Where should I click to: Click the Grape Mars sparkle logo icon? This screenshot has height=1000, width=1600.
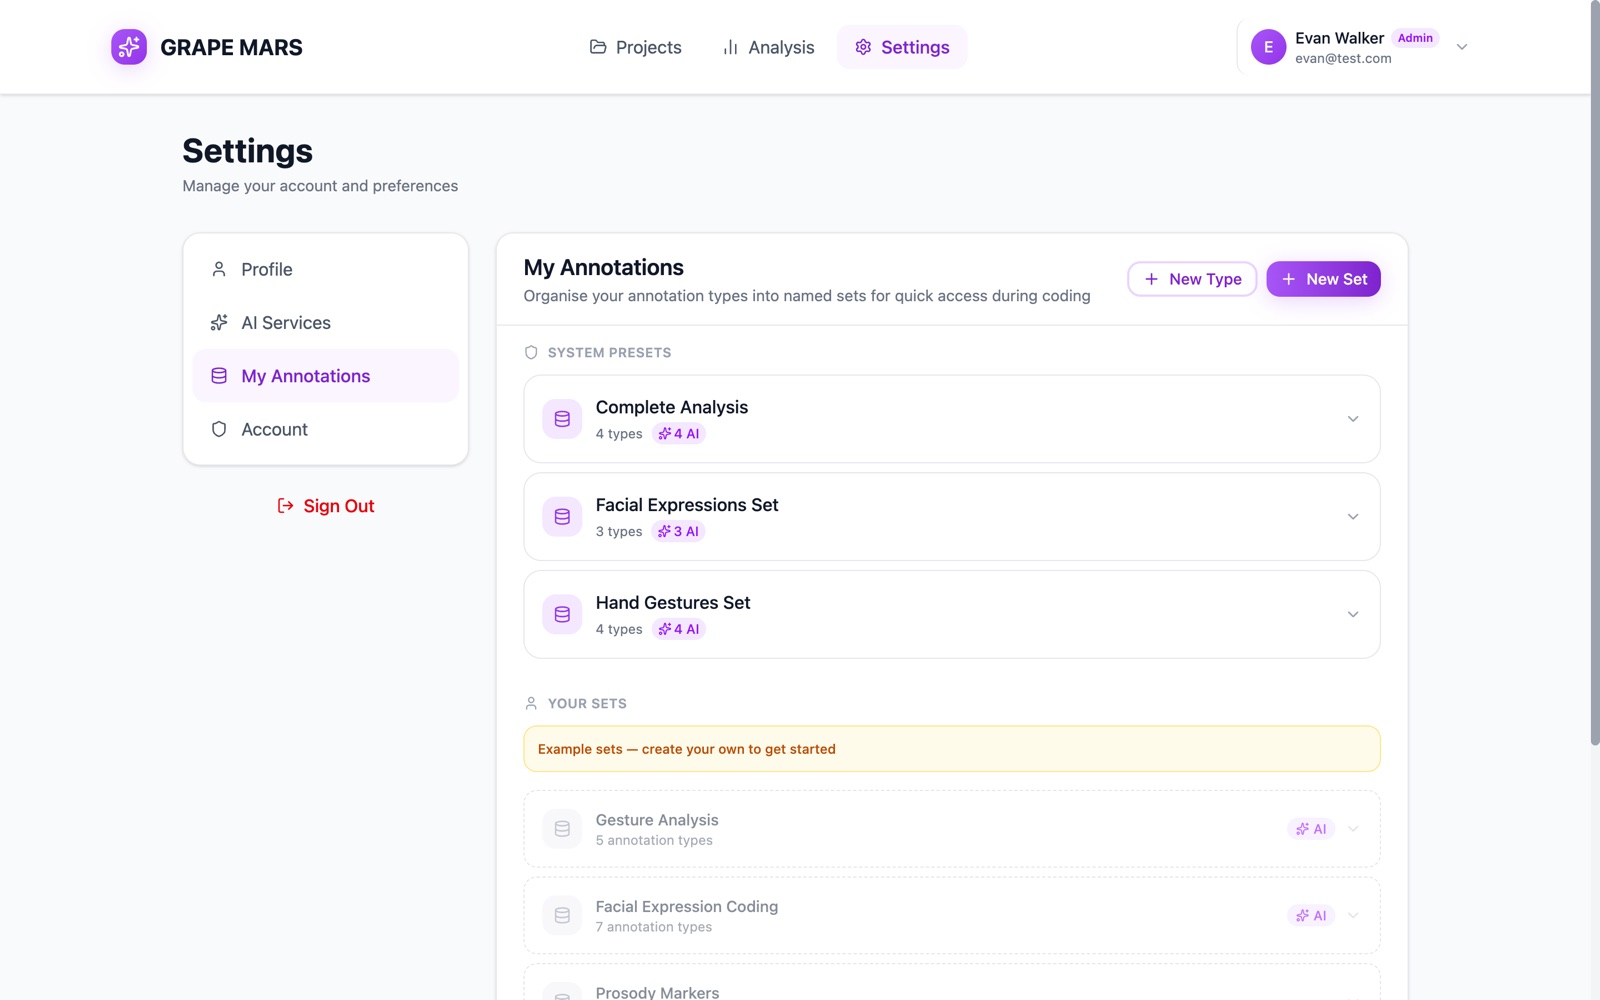click(129, 47)
